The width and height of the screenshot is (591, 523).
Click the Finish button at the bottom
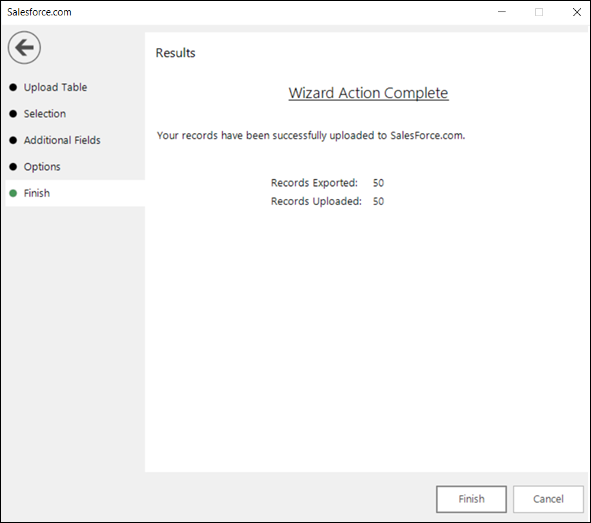coord(471,499)
